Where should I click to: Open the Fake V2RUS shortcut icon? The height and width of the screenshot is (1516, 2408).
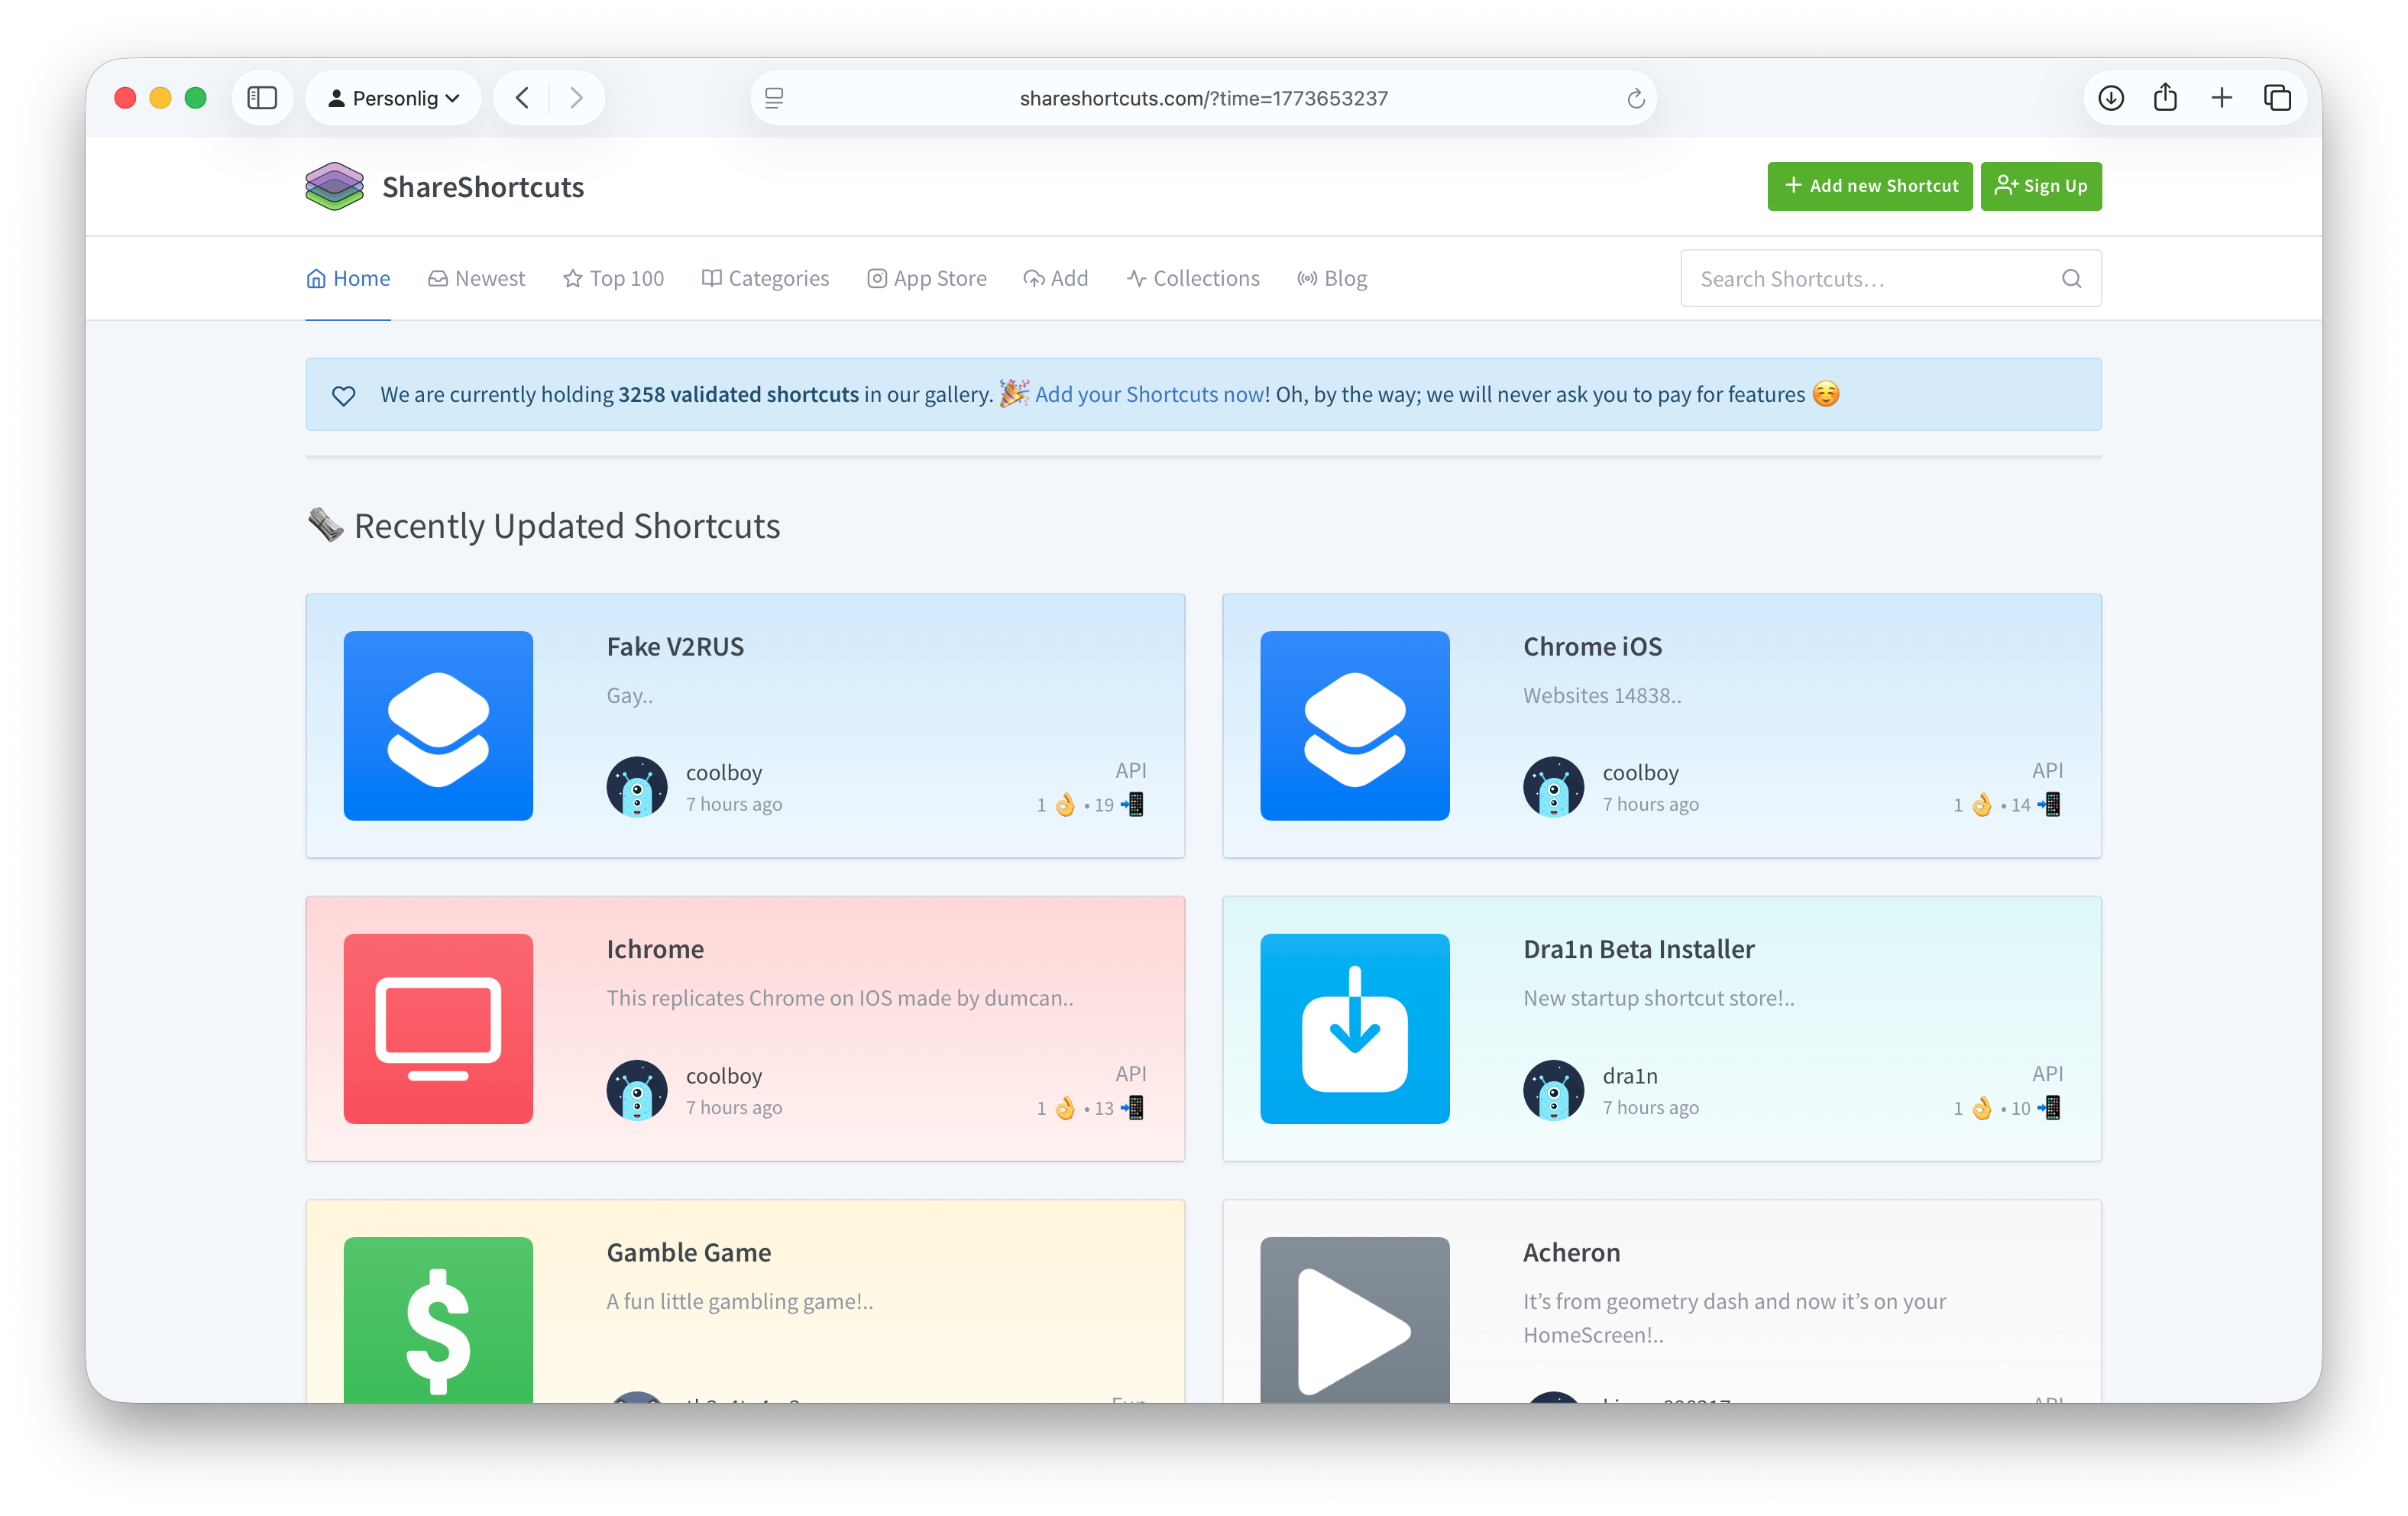tap(438, 726)
